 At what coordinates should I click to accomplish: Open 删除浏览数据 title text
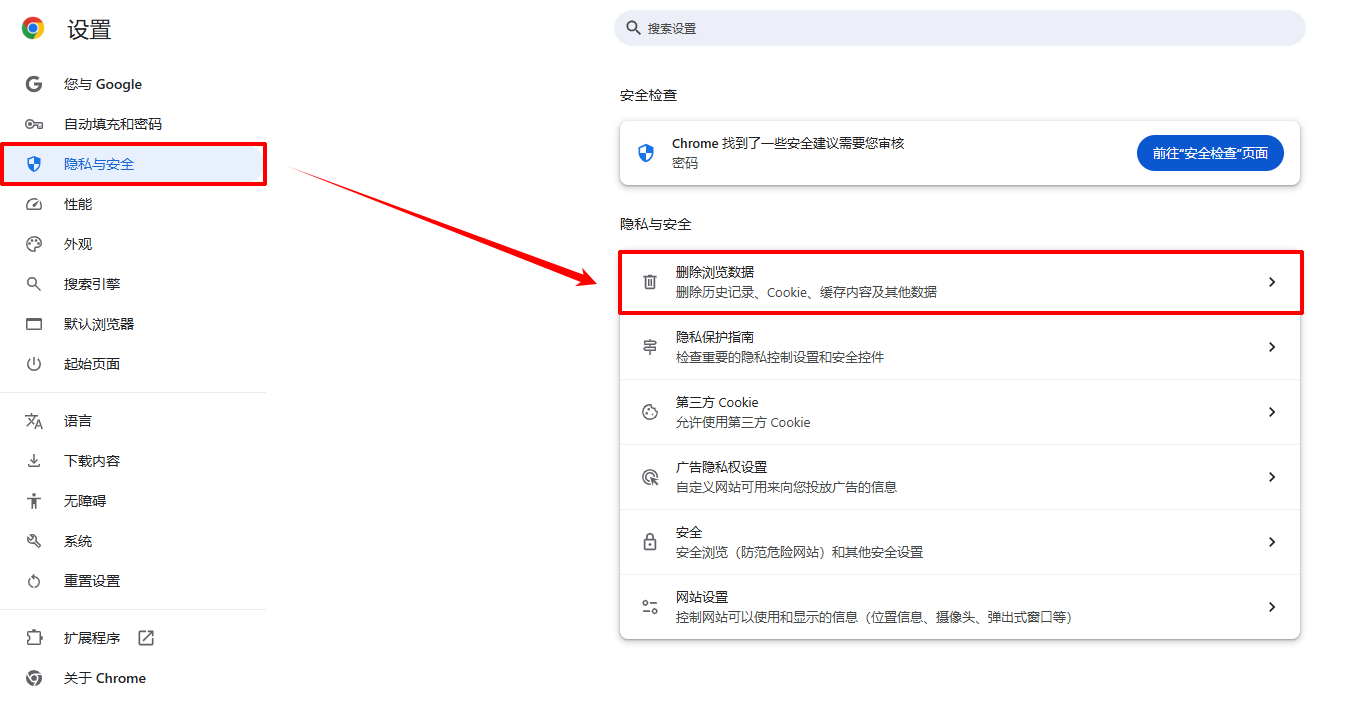714,272
